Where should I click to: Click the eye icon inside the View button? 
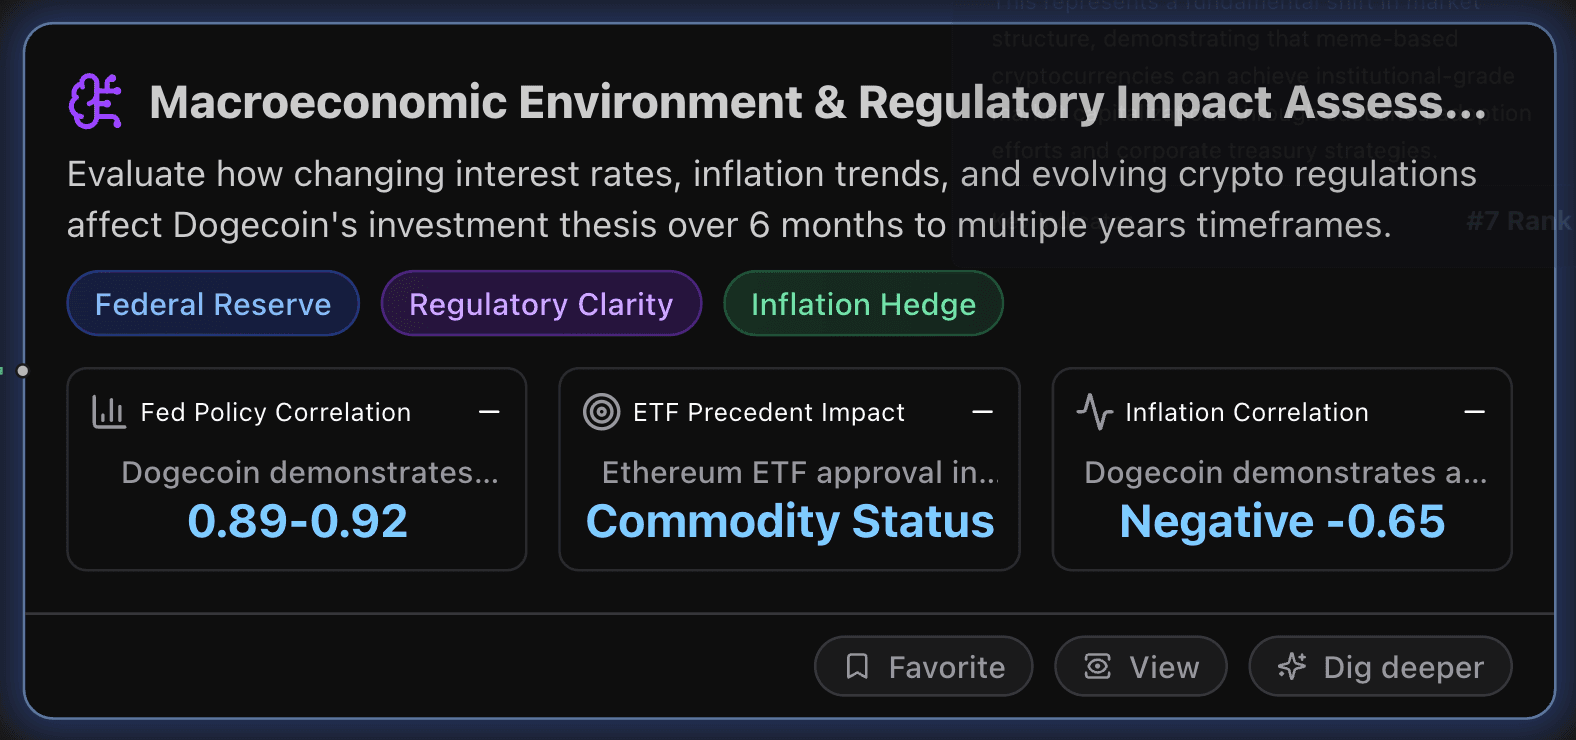[x=1098, y=666]
